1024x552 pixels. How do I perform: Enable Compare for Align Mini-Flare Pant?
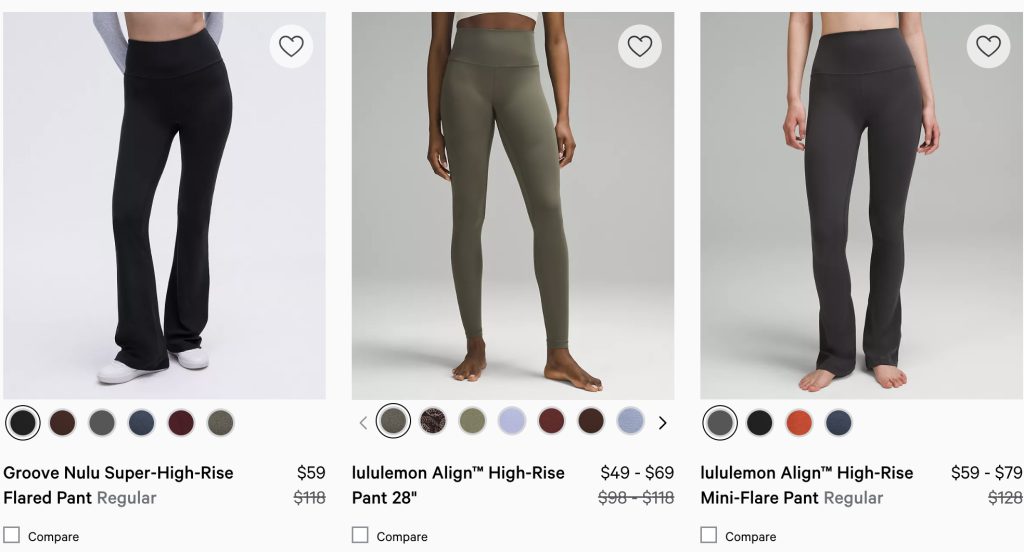click(x=709, y=535)
